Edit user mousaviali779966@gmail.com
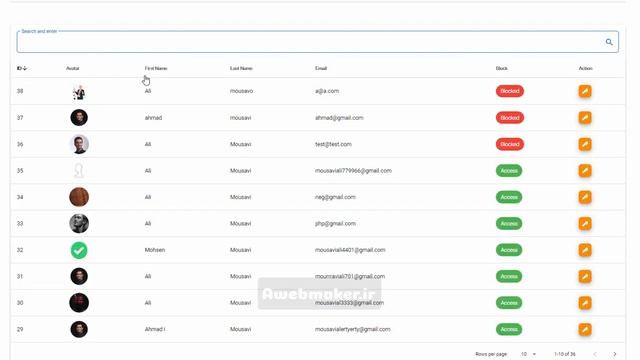This screenshot has width=640, height=360. point(585,171)
